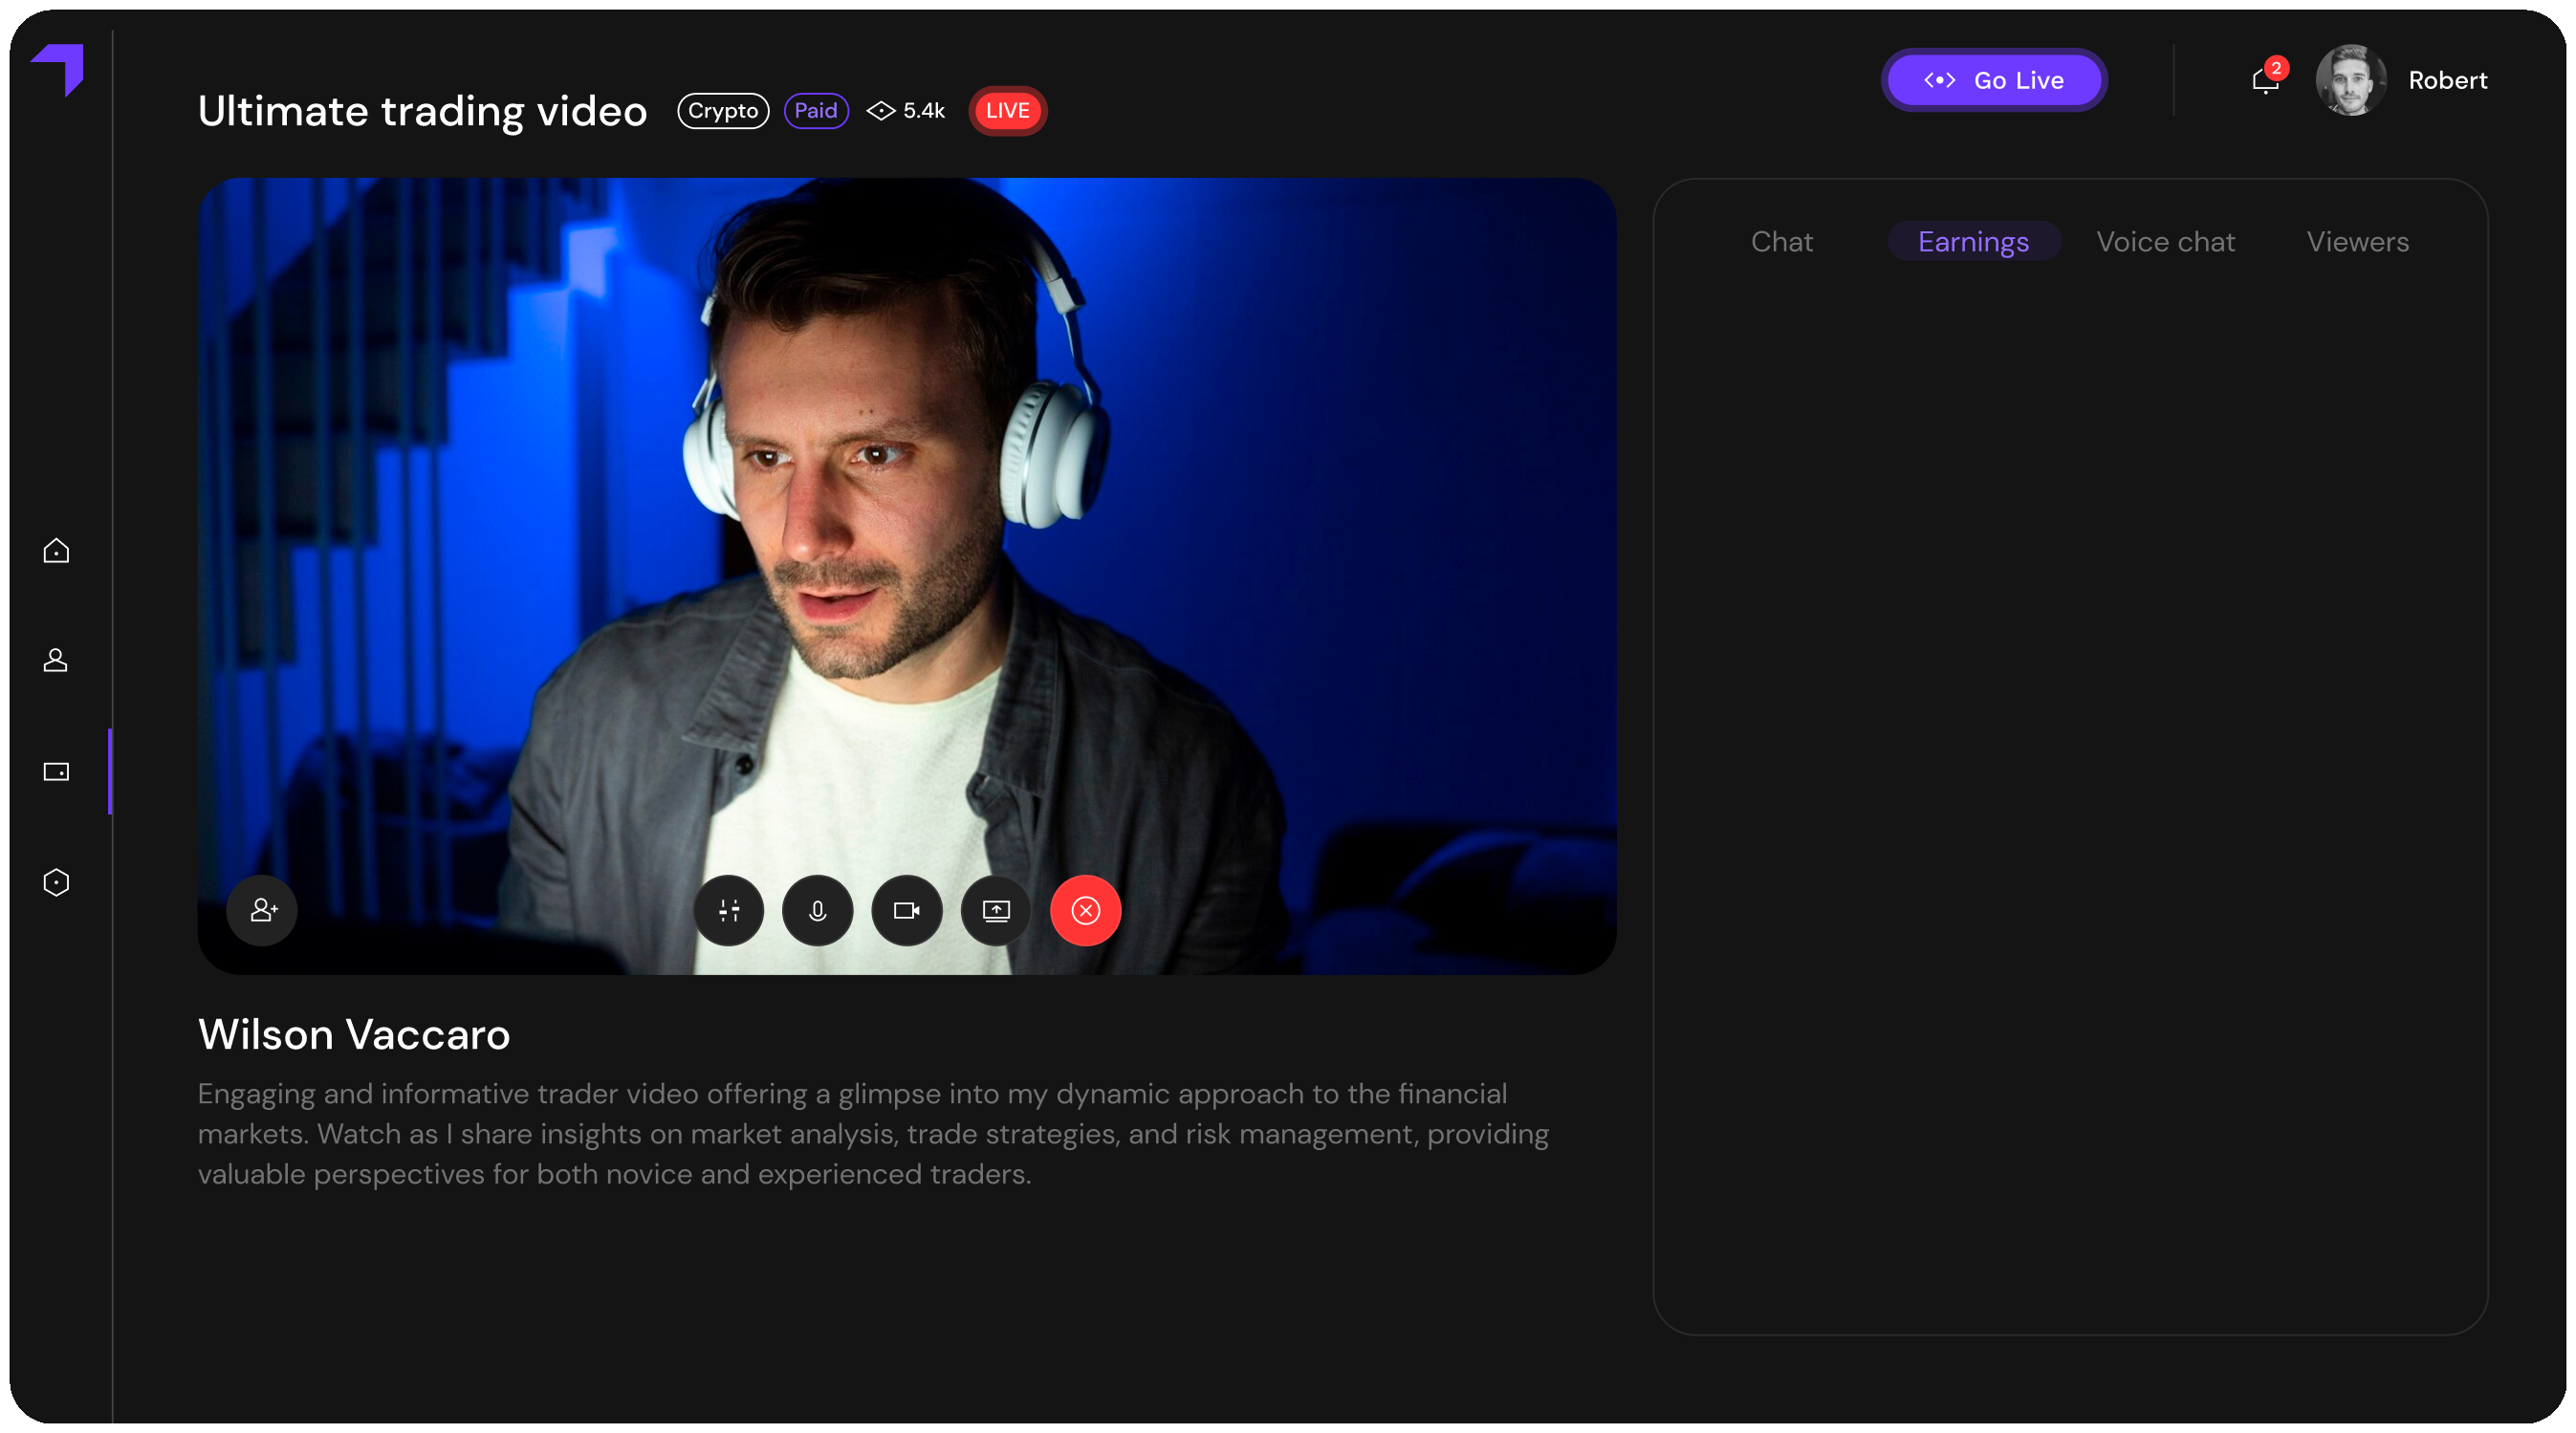The image size is (2576, 1433).
Task: Switch to the Viewers tab
Action: coord(2358,241)
